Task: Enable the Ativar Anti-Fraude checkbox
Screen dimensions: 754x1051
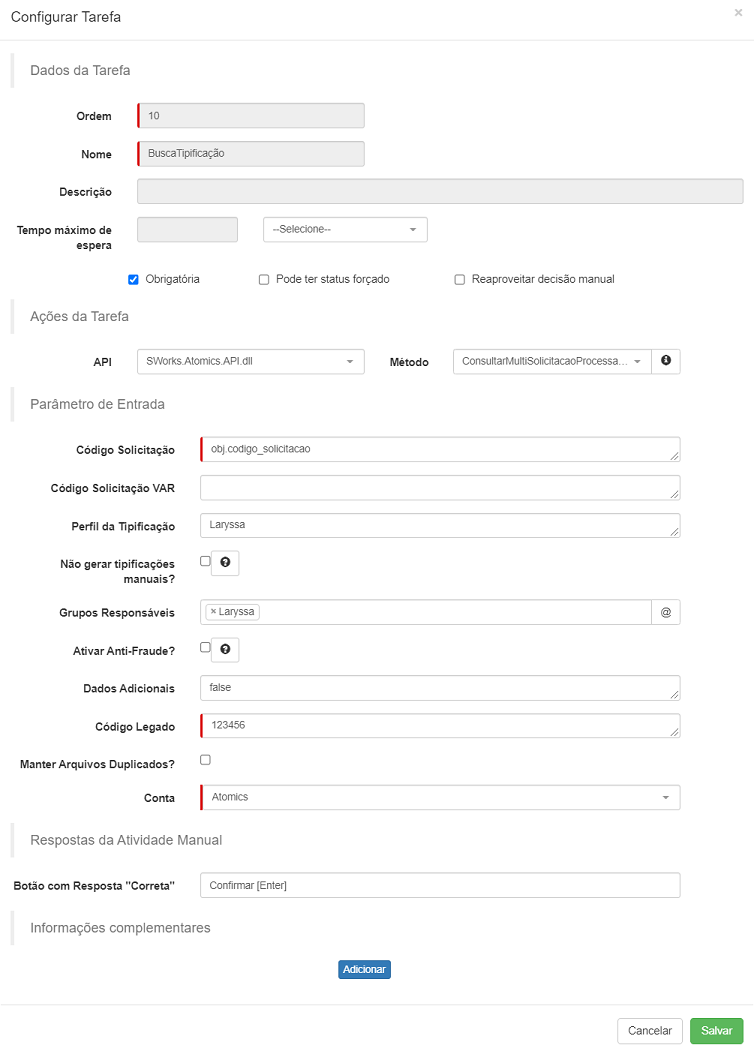Action: tap(205, 647)
